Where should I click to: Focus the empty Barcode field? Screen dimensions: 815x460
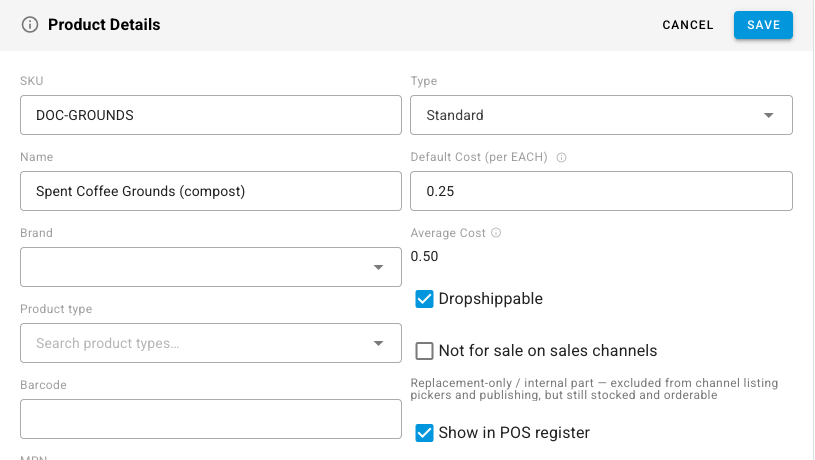pyautogui.click(x=211, y=419)
